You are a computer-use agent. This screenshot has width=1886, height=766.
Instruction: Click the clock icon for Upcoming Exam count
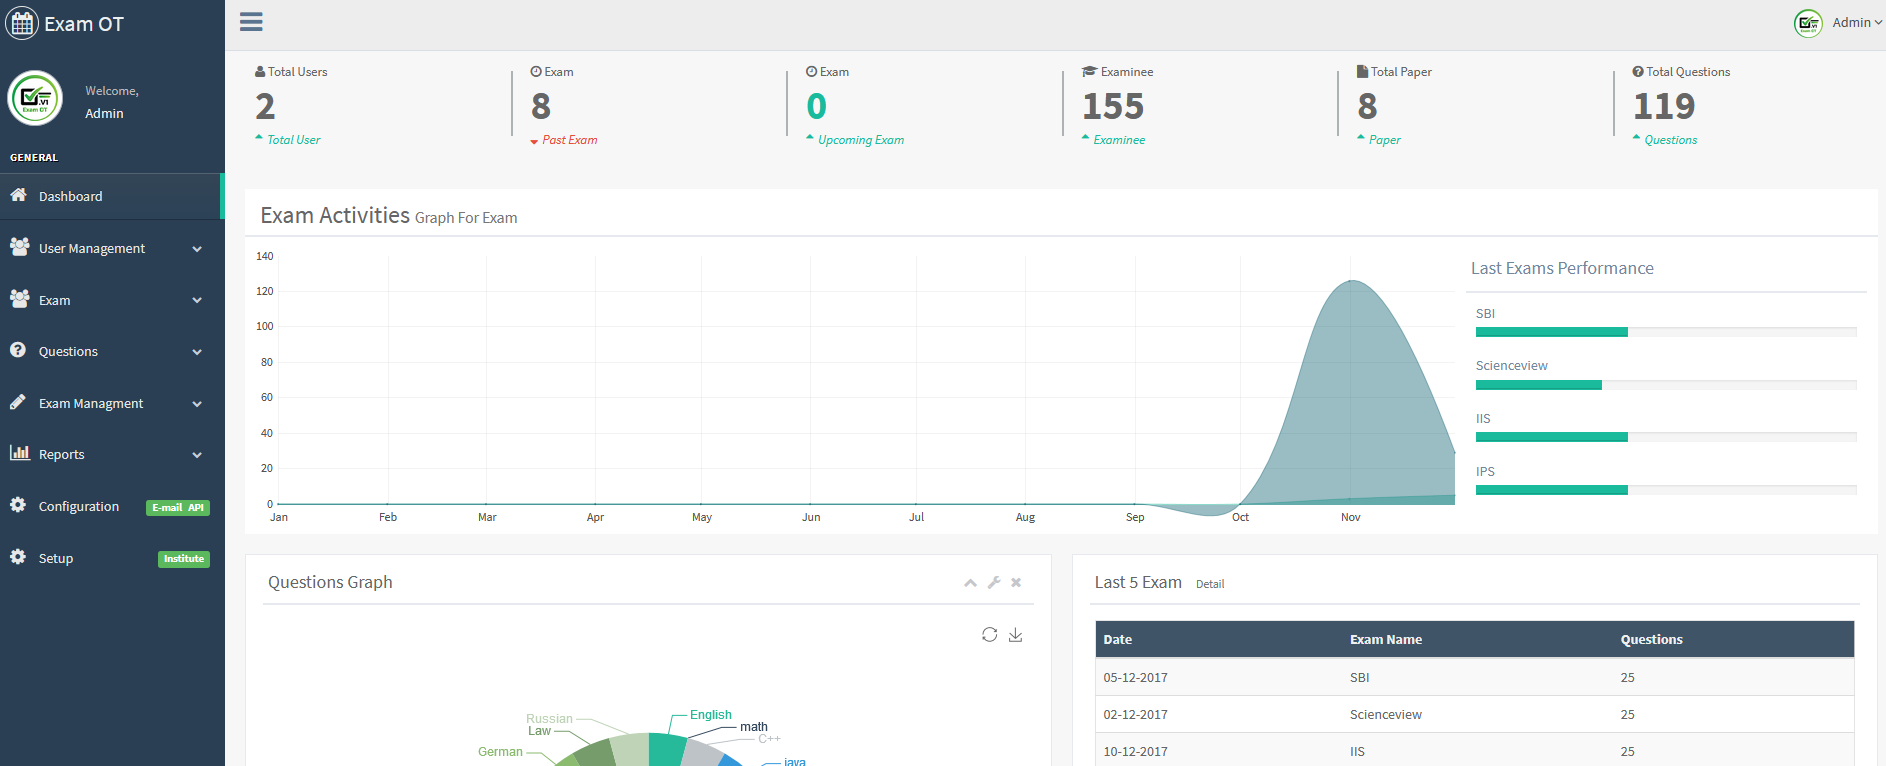(812, 72)
